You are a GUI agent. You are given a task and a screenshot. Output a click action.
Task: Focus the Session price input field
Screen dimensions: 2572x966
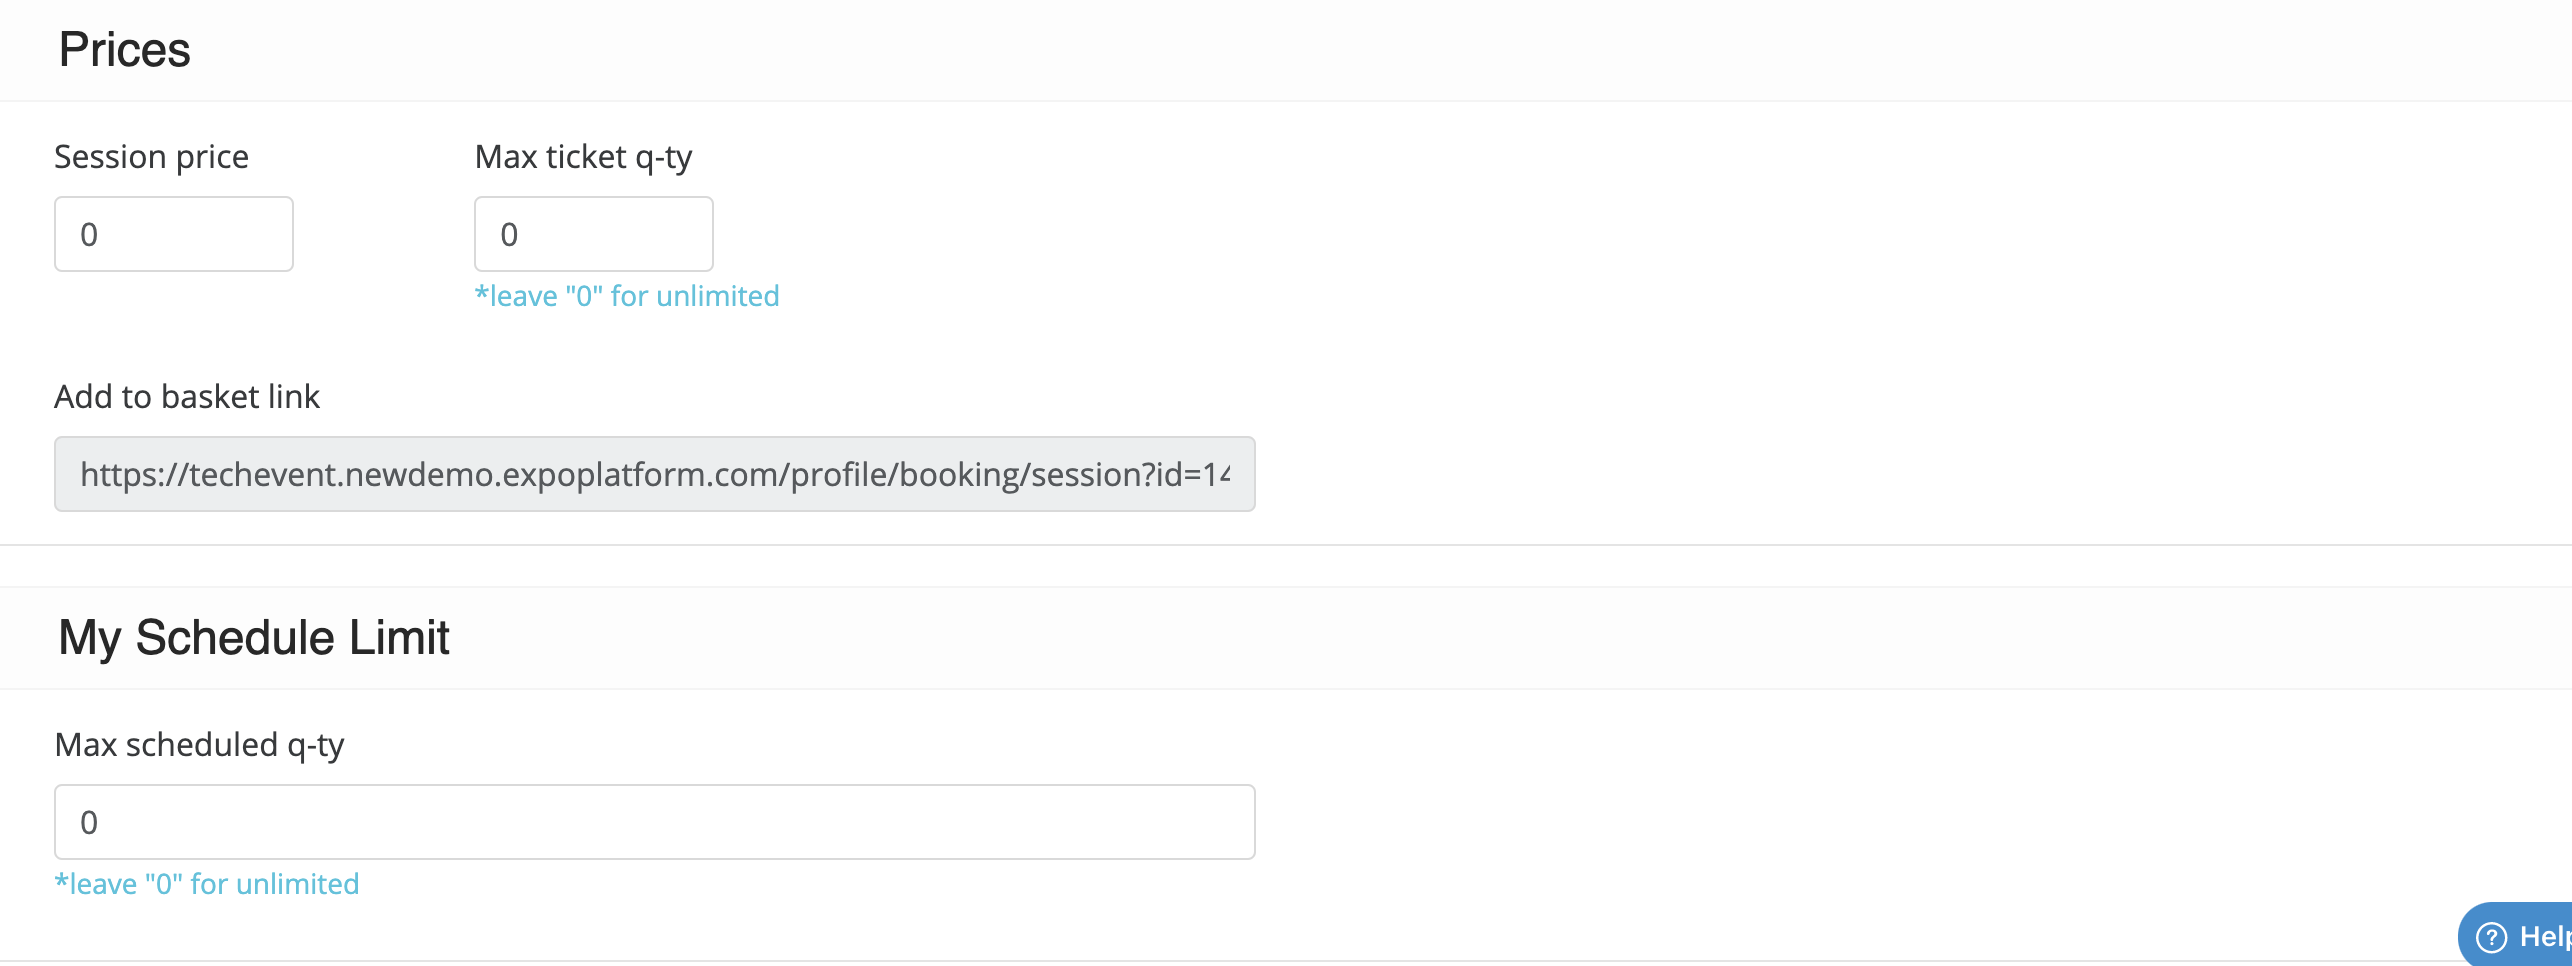(x=174, y=234)
